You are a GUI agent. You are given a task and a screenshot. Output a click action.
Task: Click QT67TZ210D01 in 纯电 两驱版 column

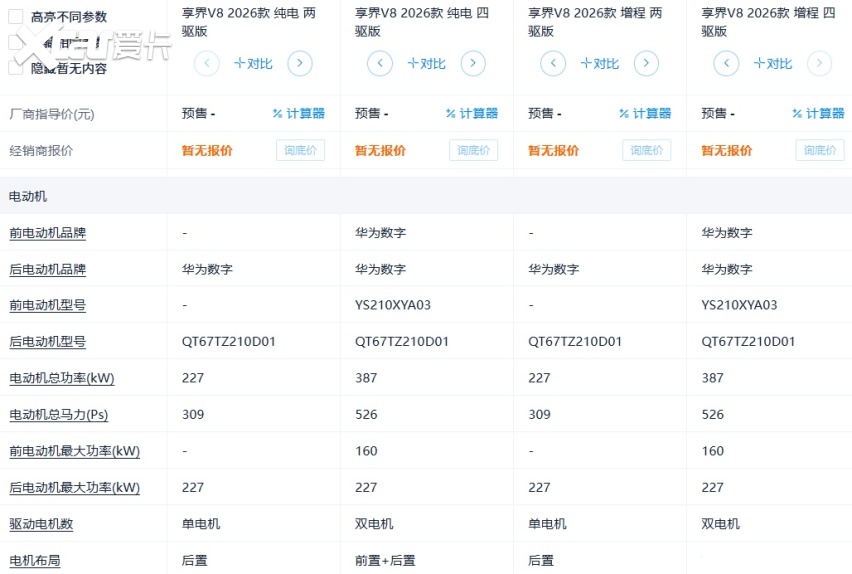tap(229, 341)
